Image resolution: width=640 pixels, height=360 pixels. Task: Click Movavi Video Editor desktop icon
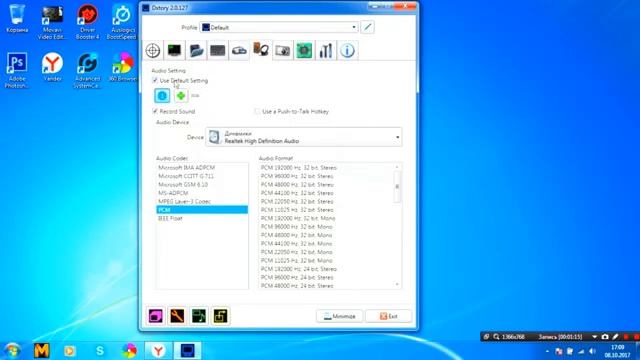52,22
